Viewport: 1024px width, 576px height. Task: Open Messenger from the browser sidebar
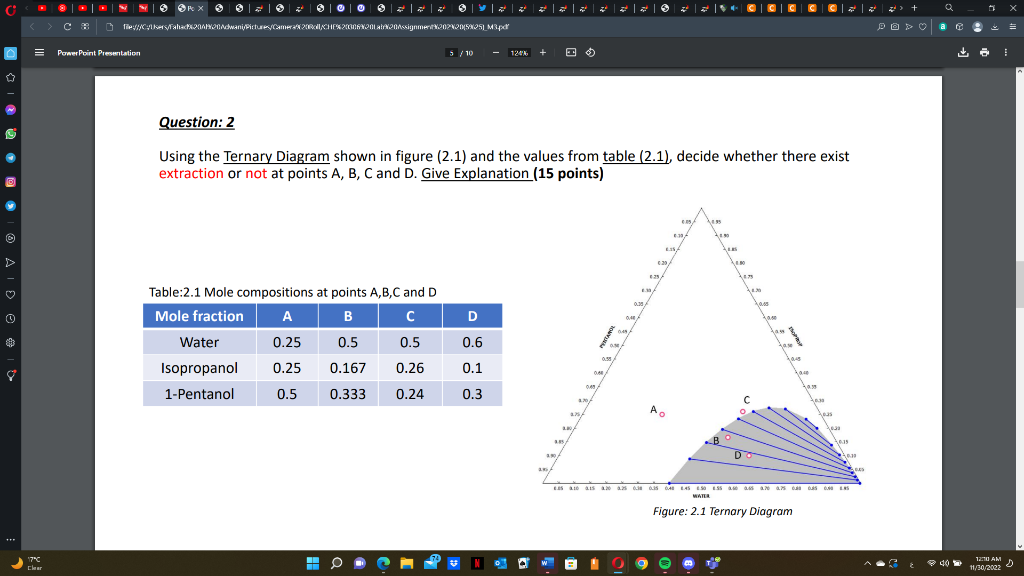(x=8, y=107)
